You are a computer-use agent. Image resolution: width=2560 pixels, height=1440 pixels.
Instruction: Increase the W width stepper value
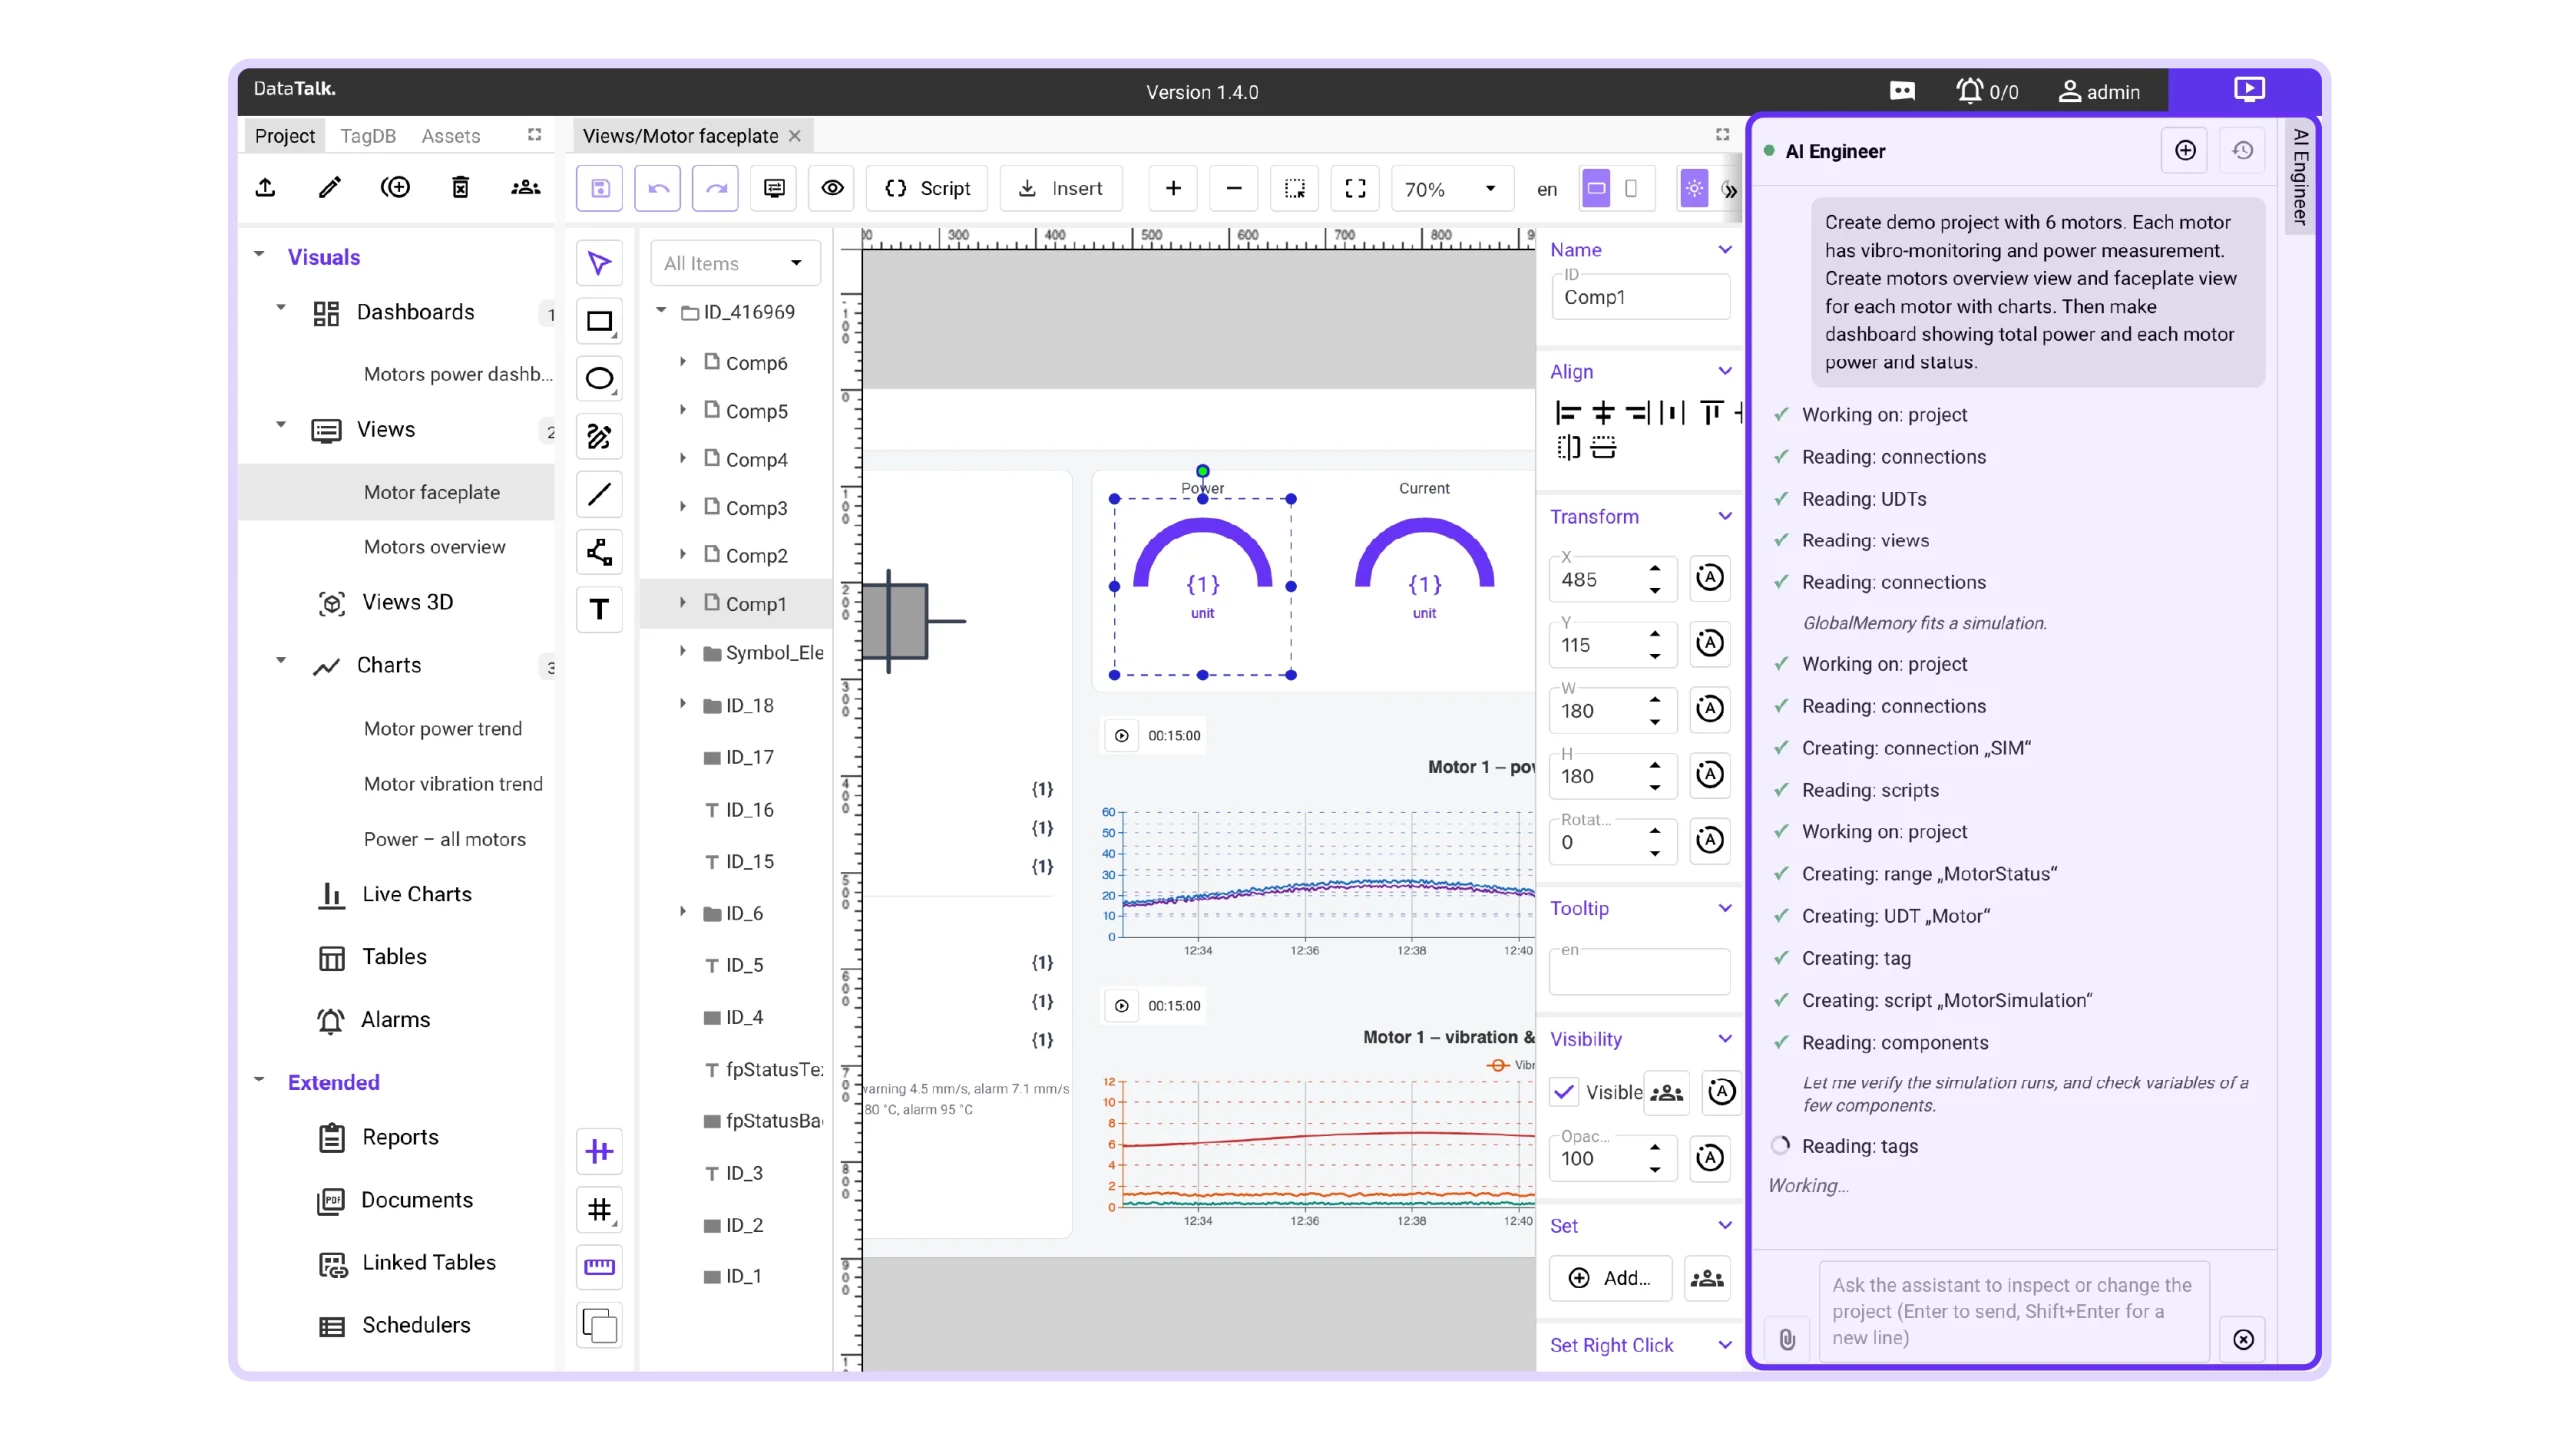click(1655, 700)
